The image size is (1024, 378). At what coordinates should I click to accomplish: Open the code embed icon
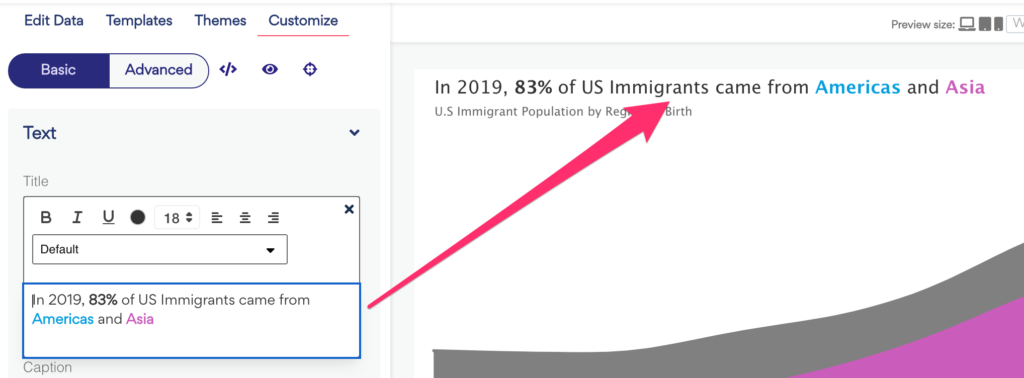coord(227,69)
